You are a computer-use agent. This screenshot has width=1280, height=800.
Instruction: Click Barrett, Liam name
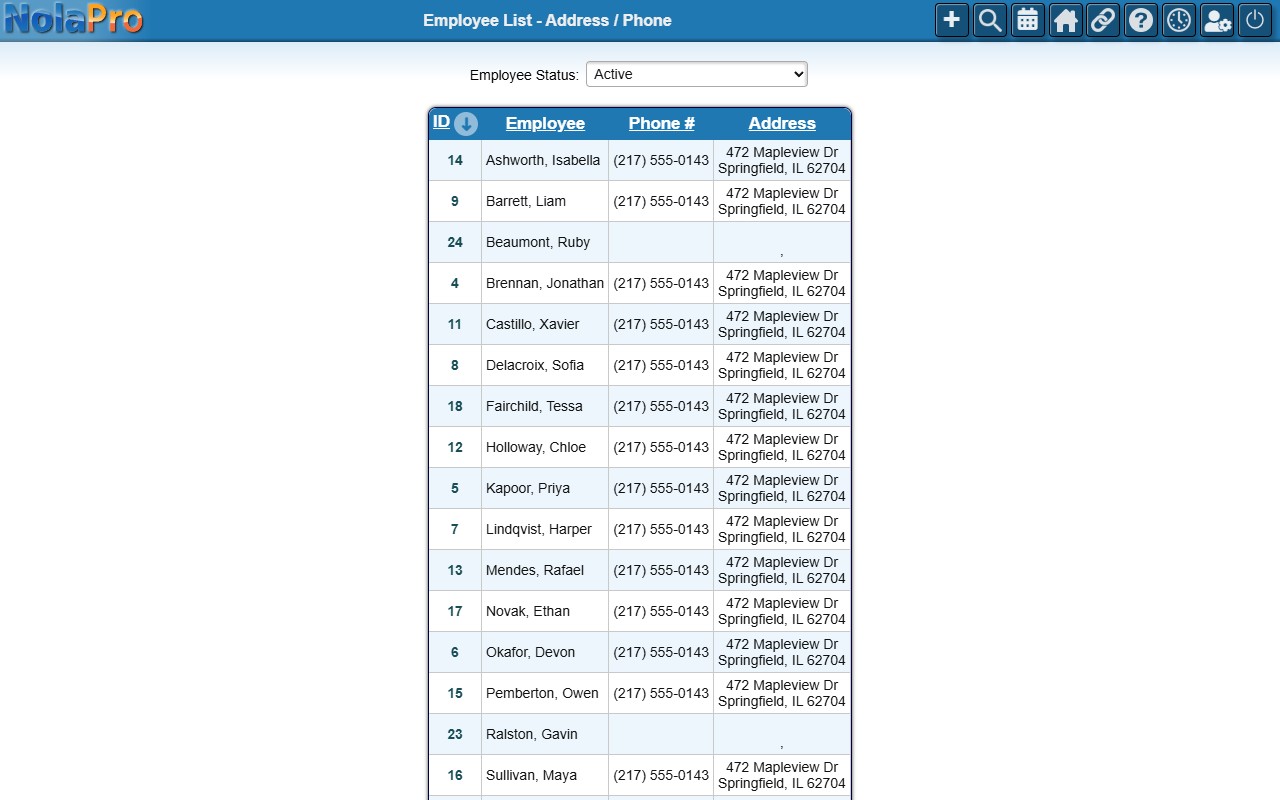(x=526, y=201)
